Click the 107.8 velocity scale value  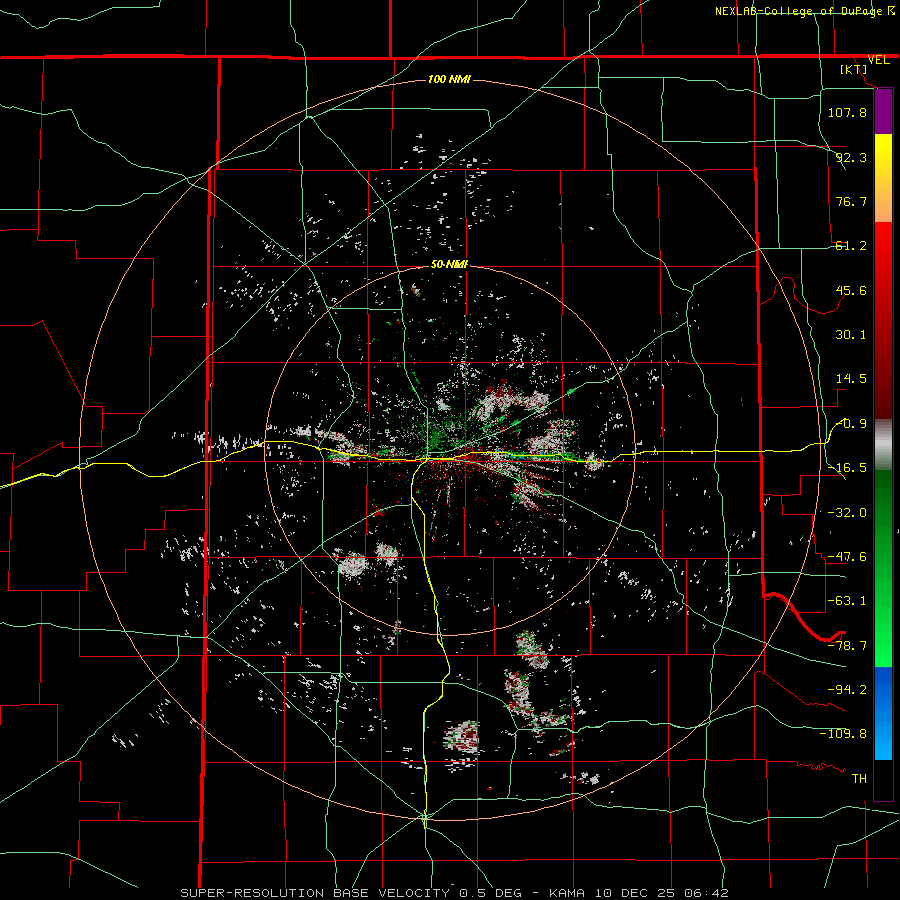(x=847, y=112)
